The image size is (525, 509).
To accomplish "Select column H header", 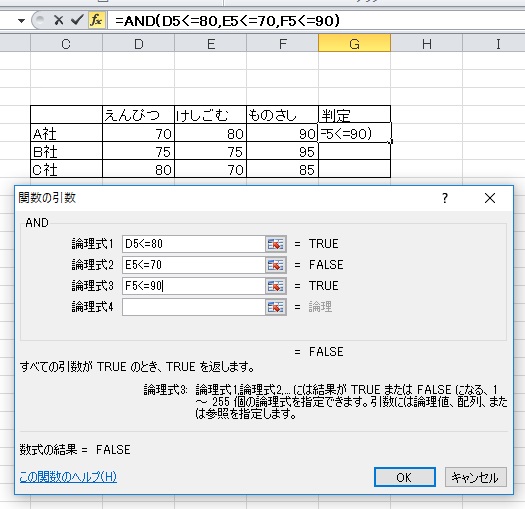I will coord(426,44).
